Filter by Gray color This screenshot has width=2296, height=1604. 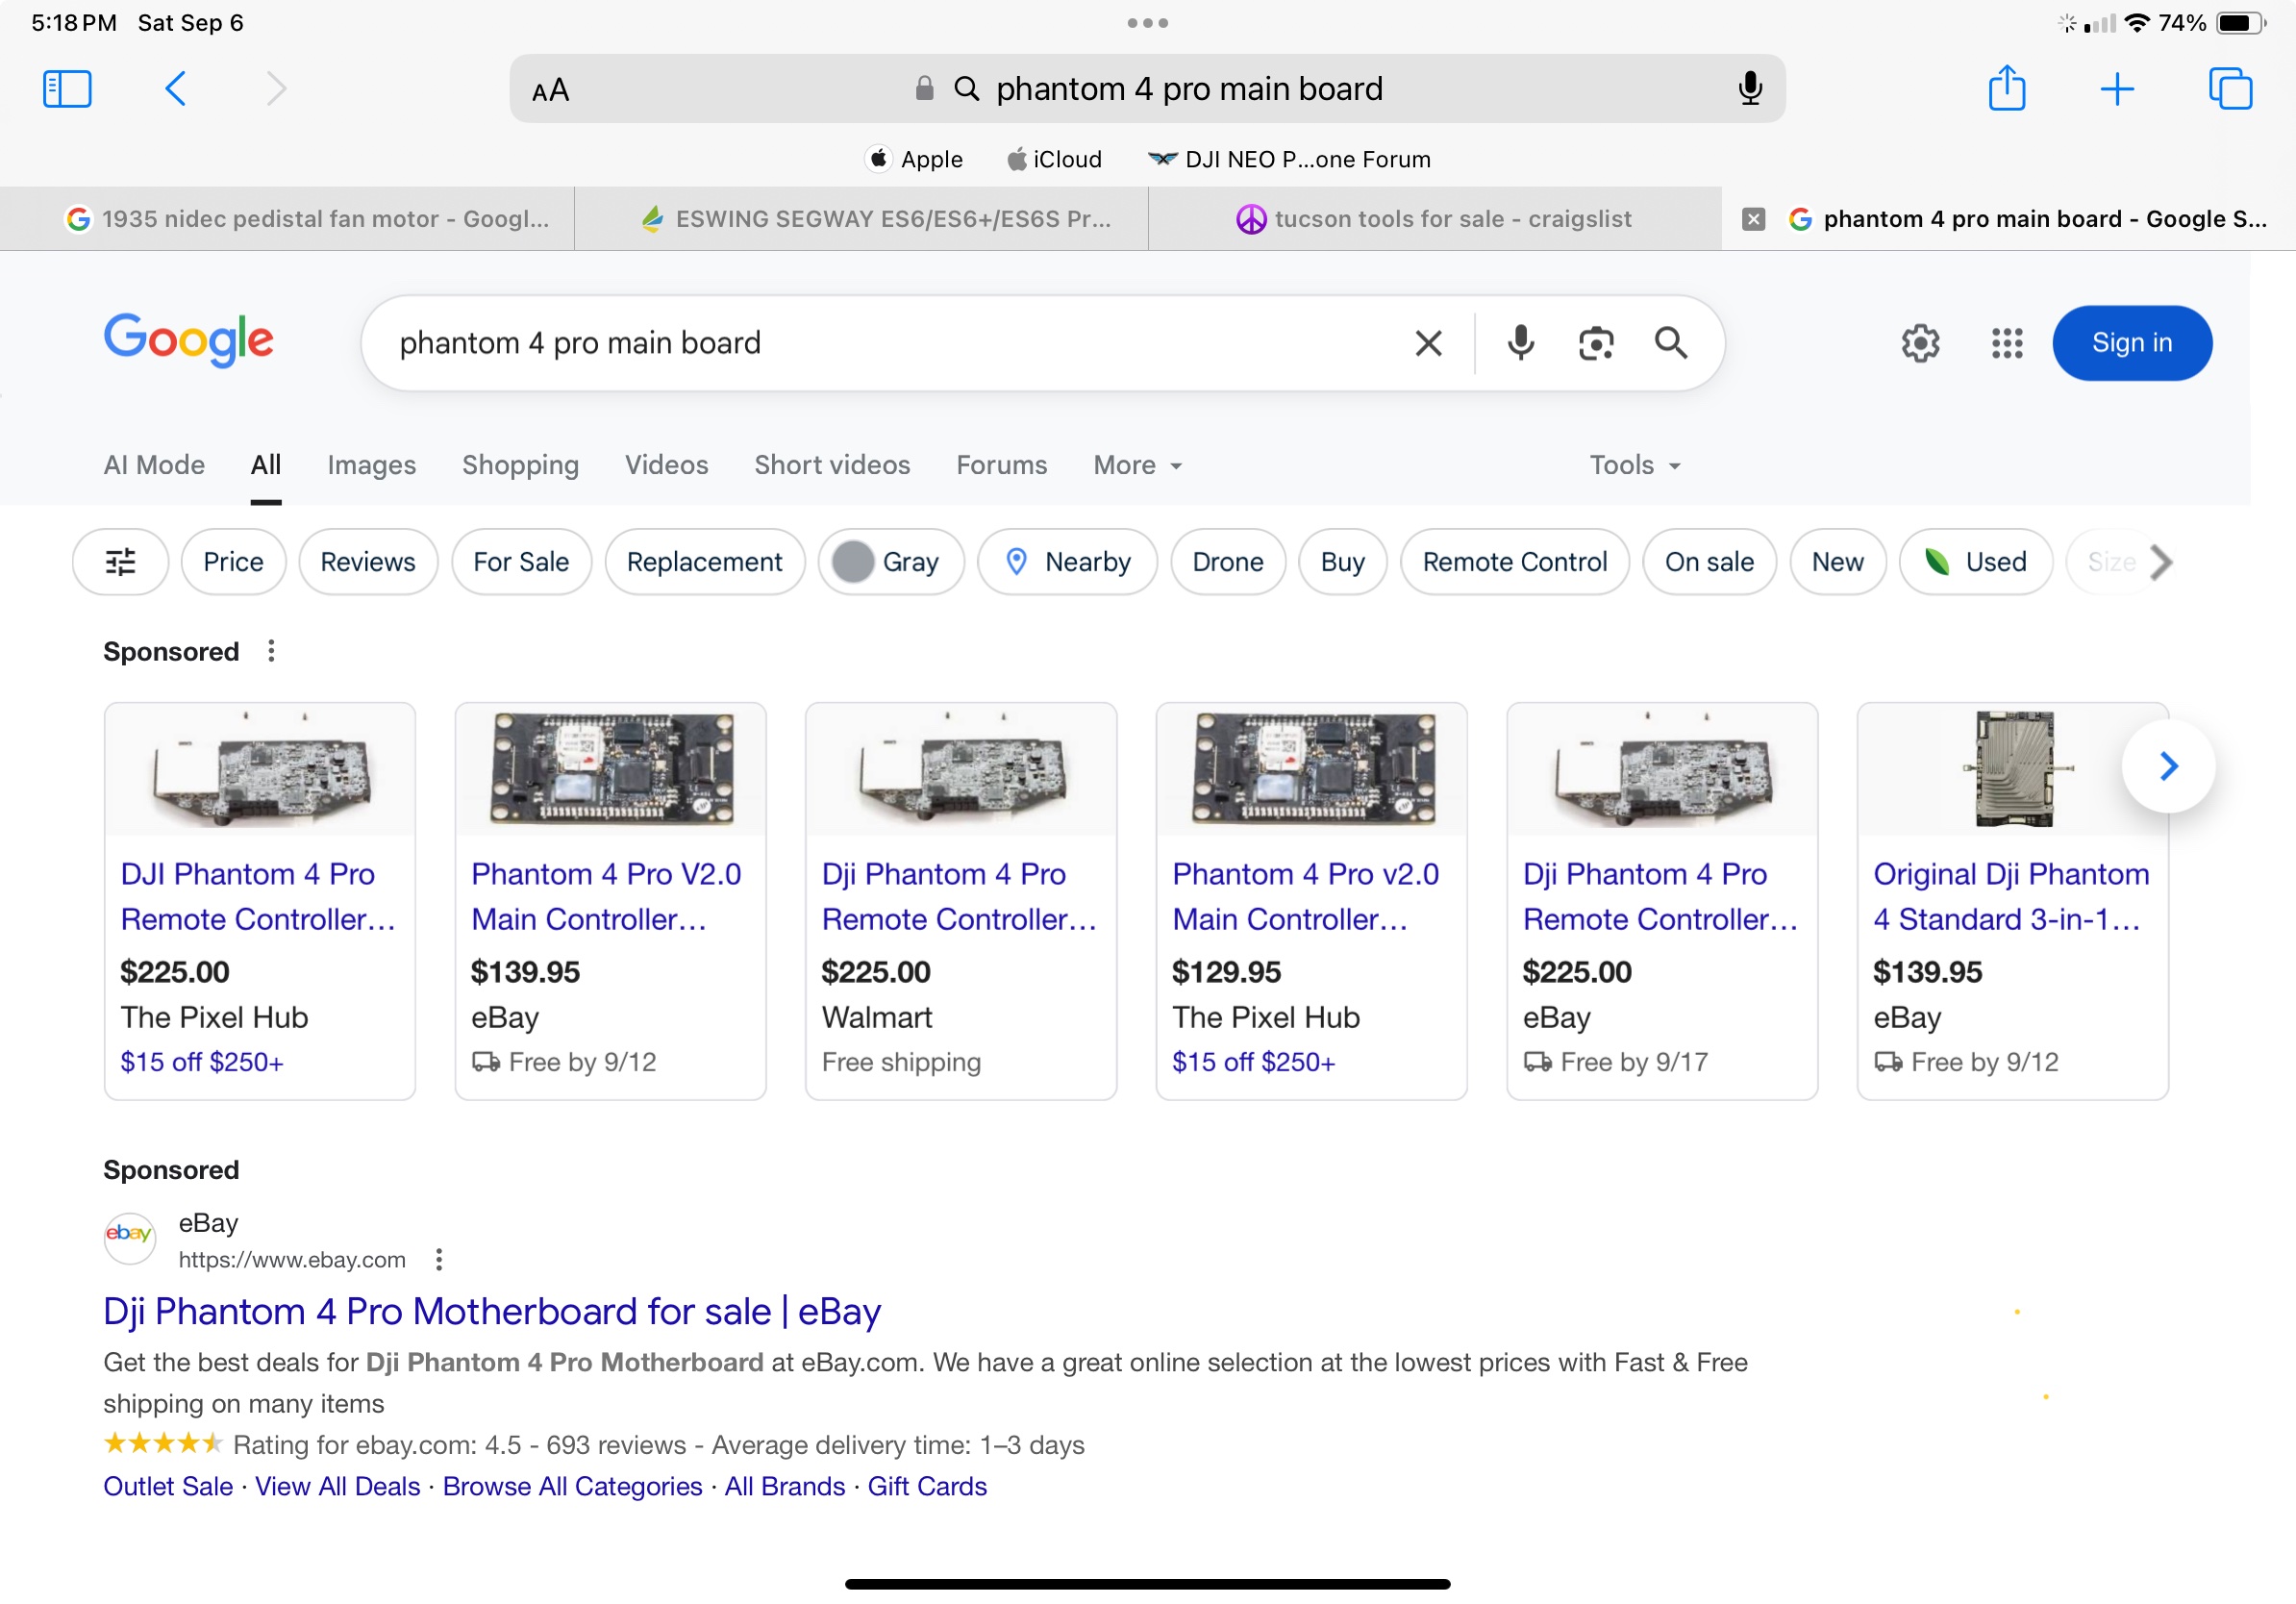(891, 562)
